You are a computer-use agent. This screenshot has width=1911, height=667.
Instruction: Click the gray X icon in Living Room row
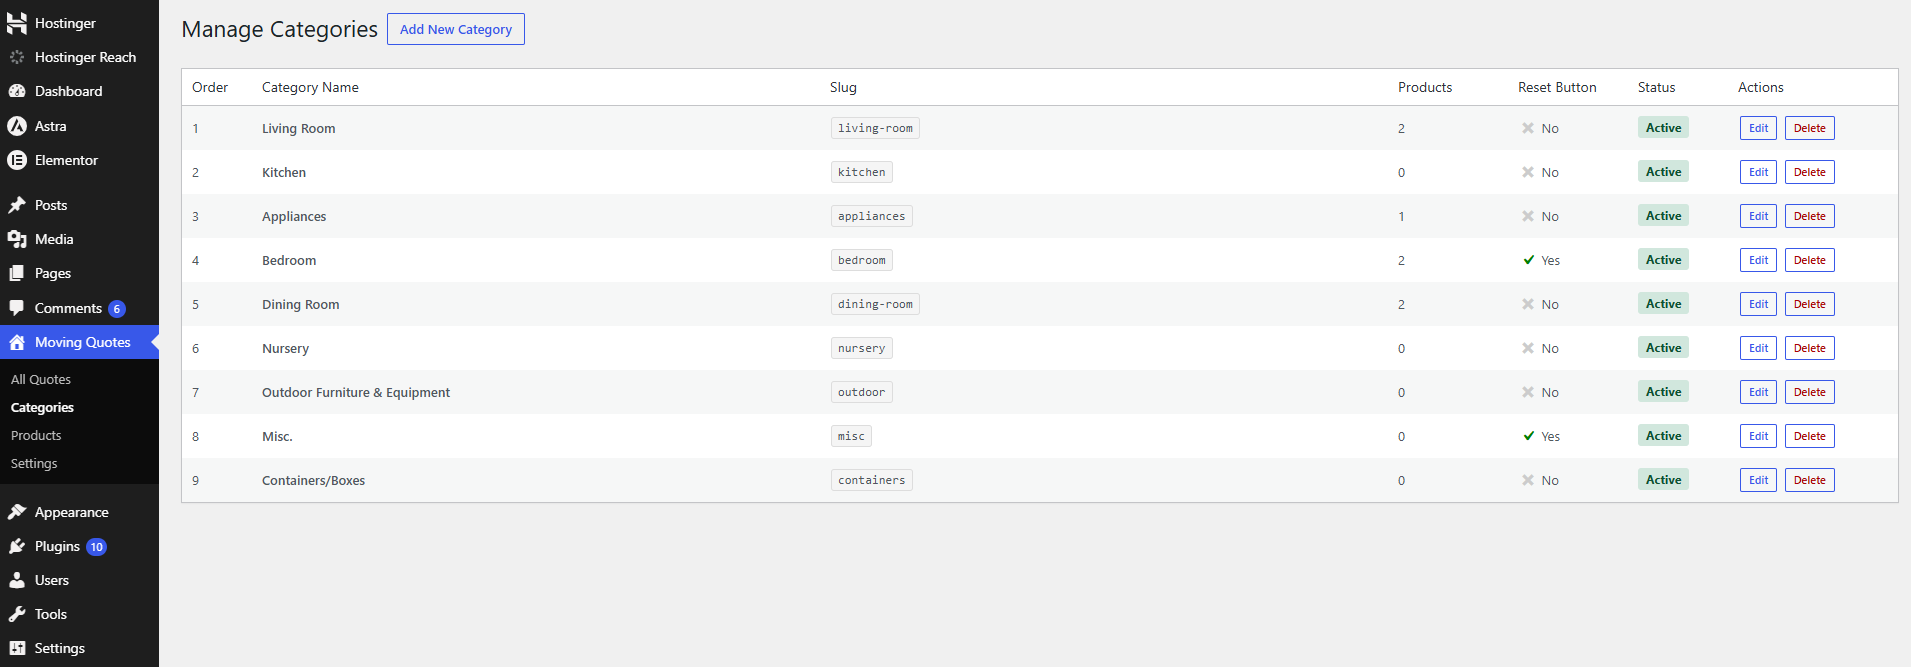[x=1528, y=128]
